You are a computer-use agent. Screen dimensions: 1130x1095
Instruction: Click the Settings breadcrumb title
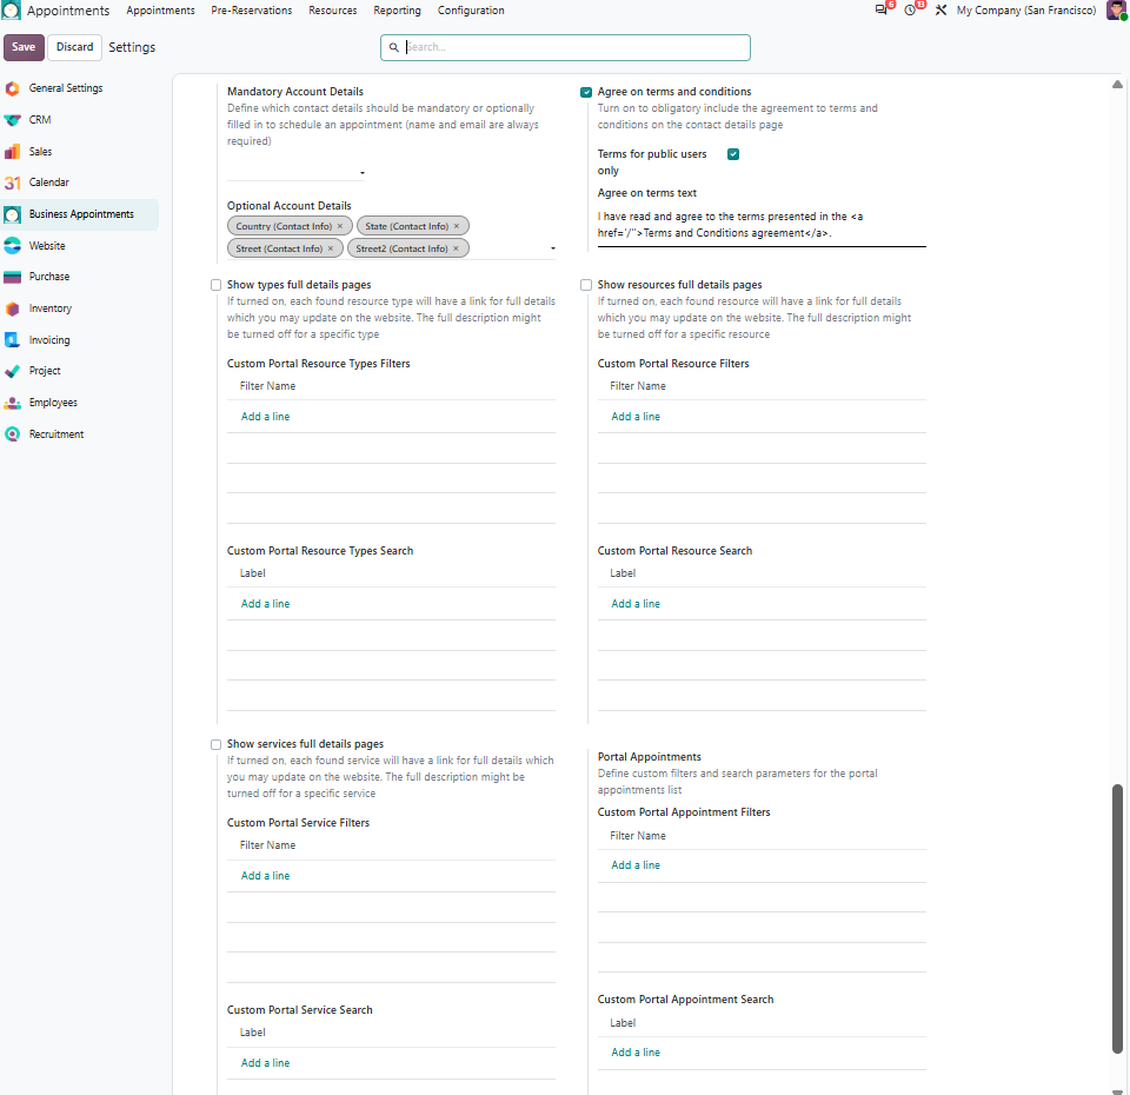click(132, 48)
